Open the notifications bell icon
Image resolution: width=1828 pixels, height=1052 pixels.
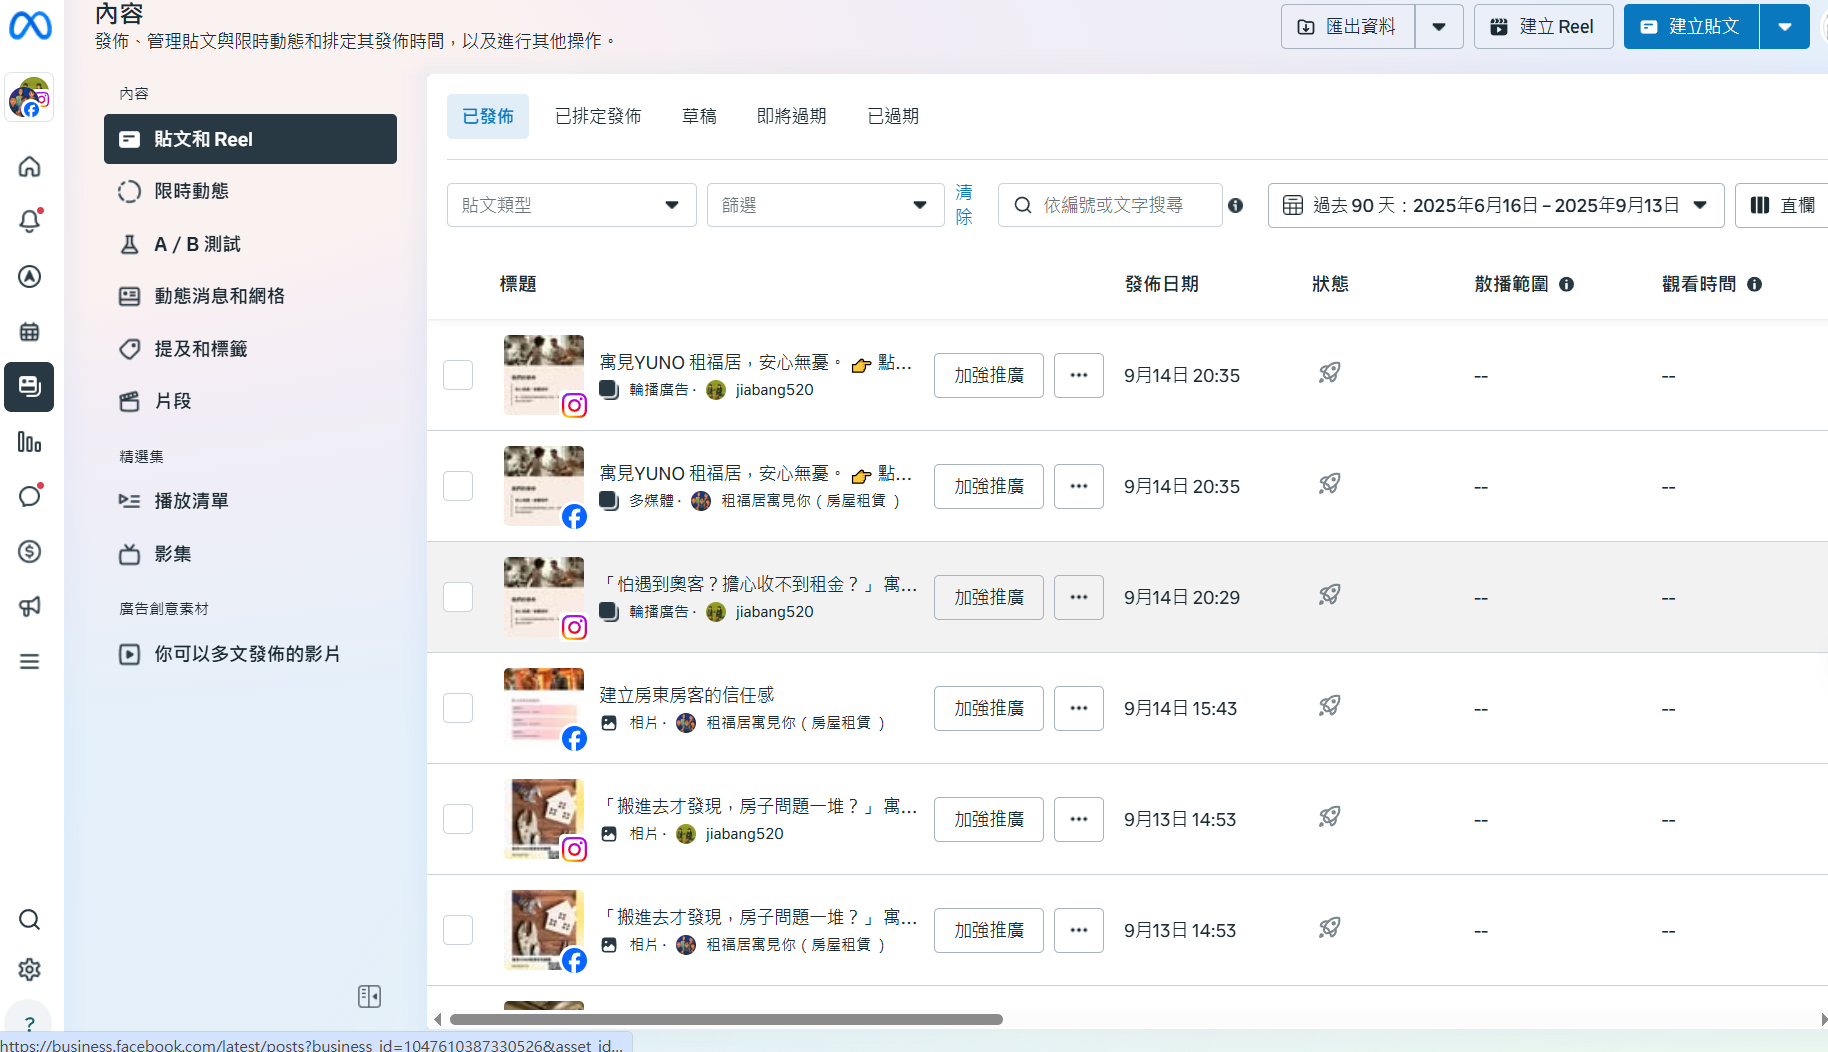30,221
